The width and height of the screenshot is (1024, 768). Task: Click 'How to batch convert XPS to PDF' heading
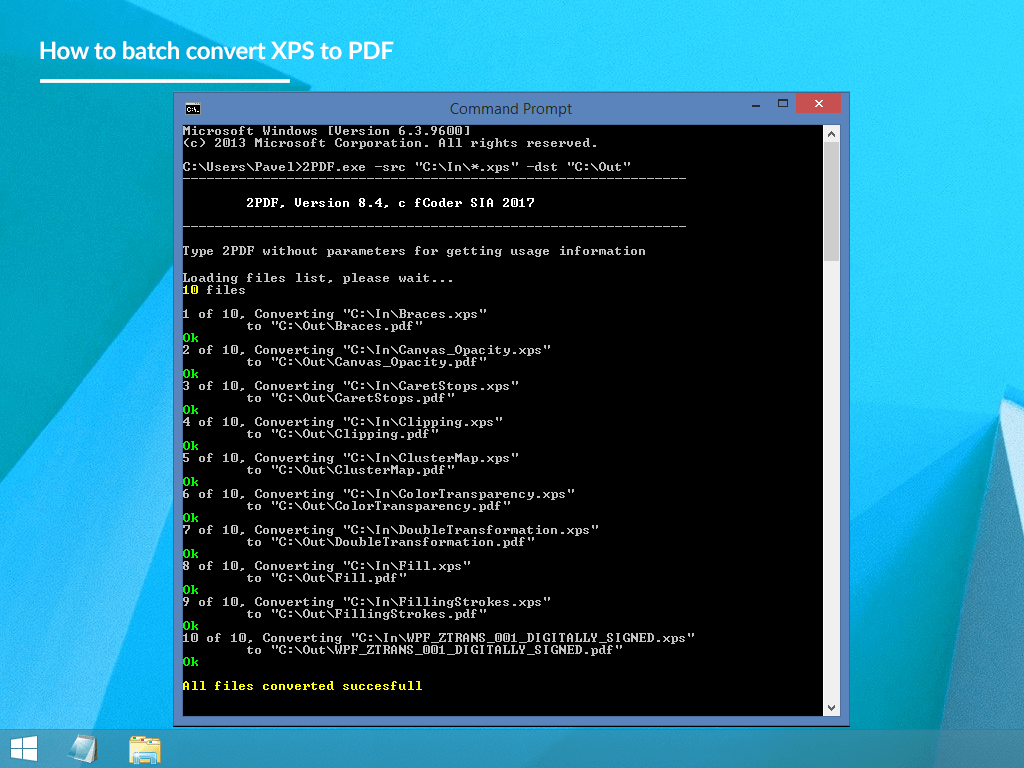[216, 51]
